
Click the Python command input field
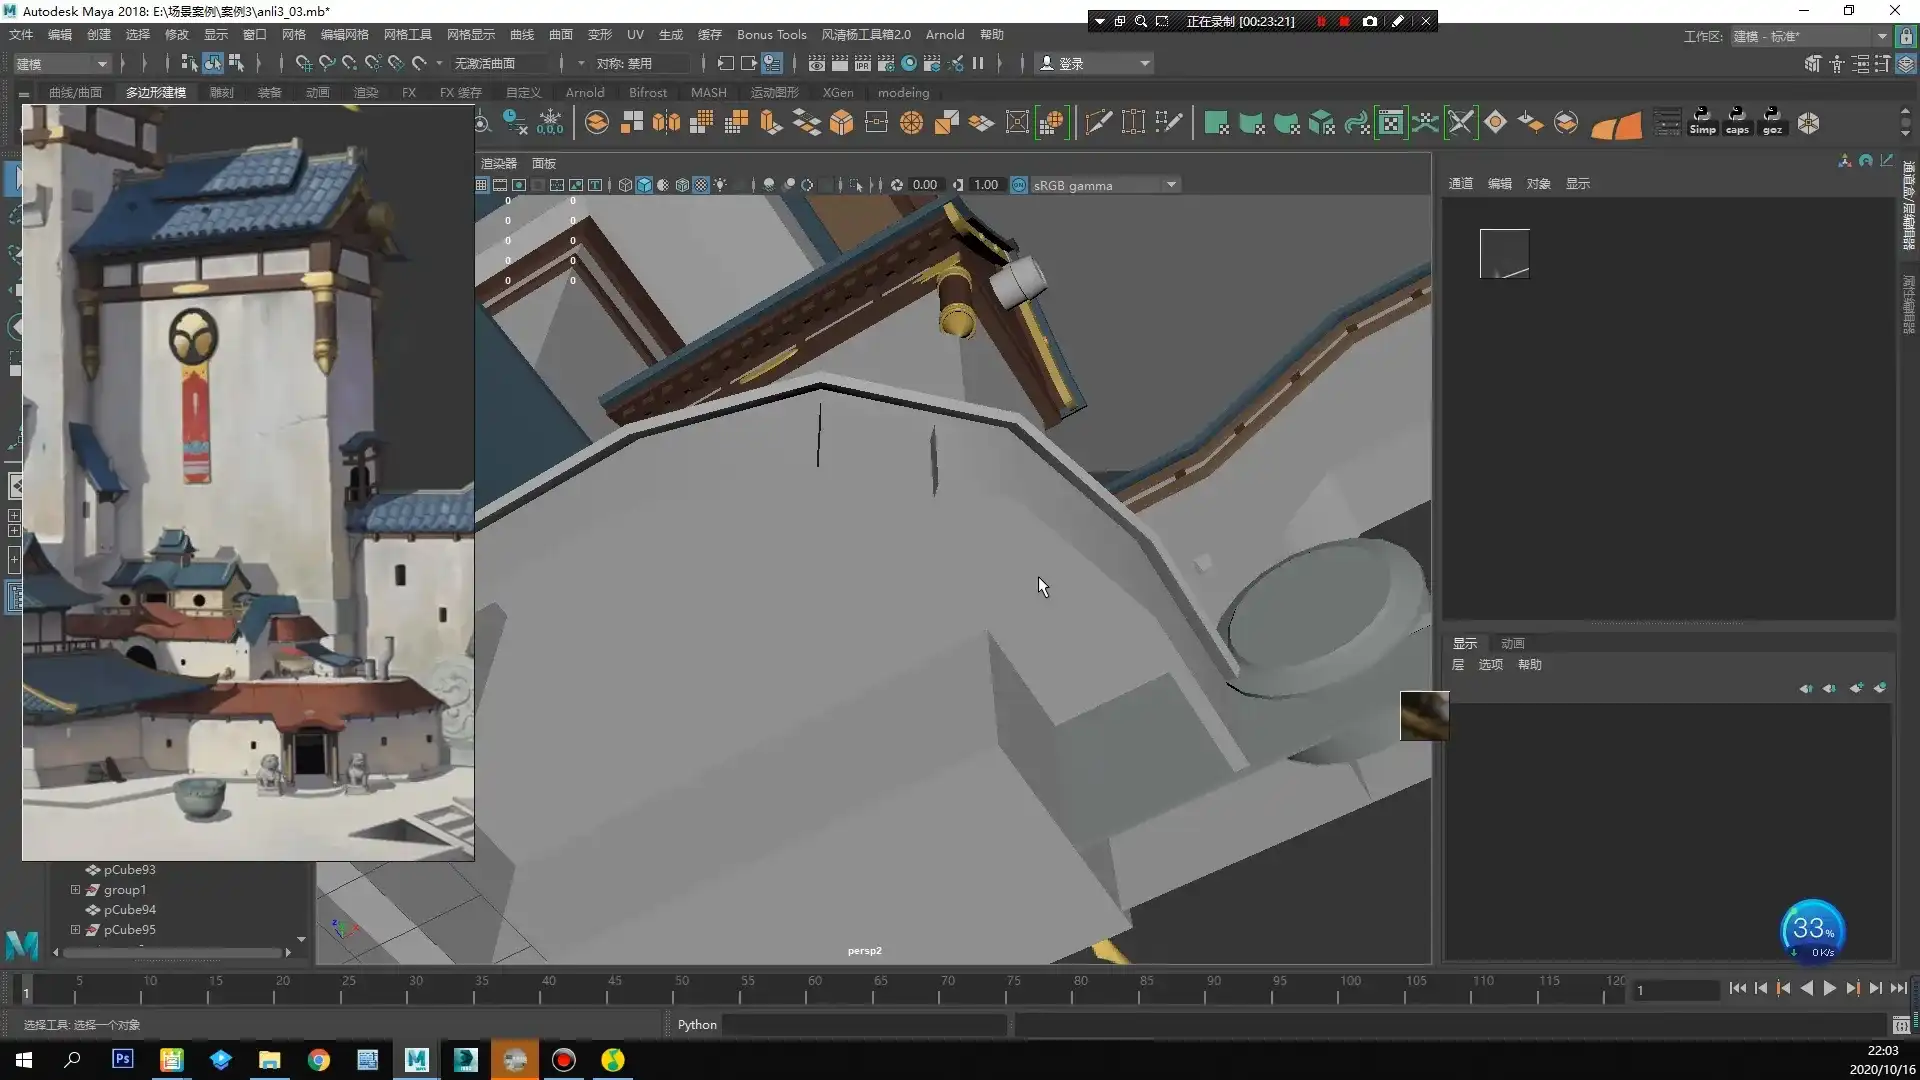(x=864, y=1025)
